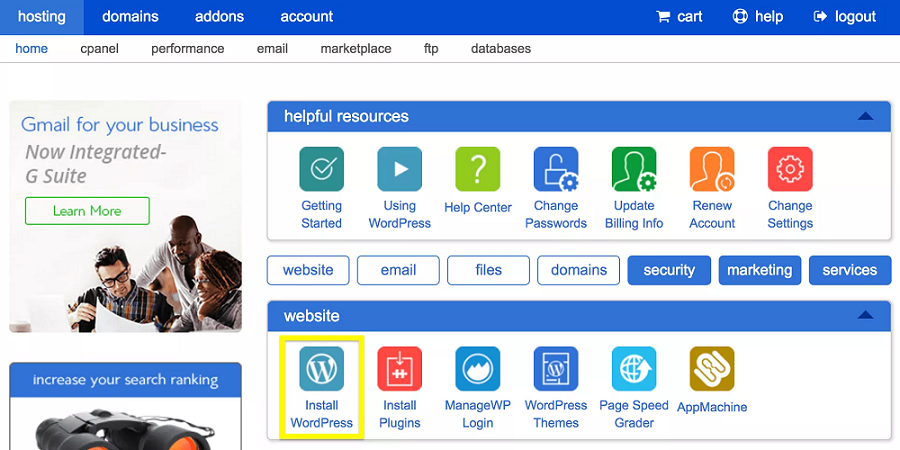Select the security filter button
The width and height of the screenshot is (900, 450).
point(669,270)
